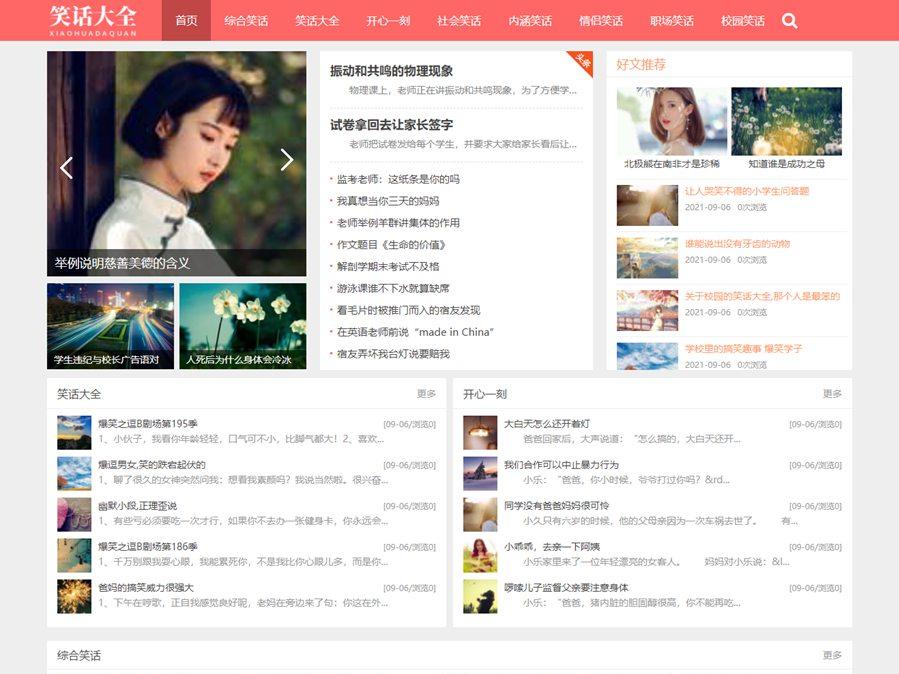Screen dimensions: 899x674
Task: Click thumbnail beside 让人哭笑不得的小学生问答题
Action: pyautogui.click(x=647, y=205)
